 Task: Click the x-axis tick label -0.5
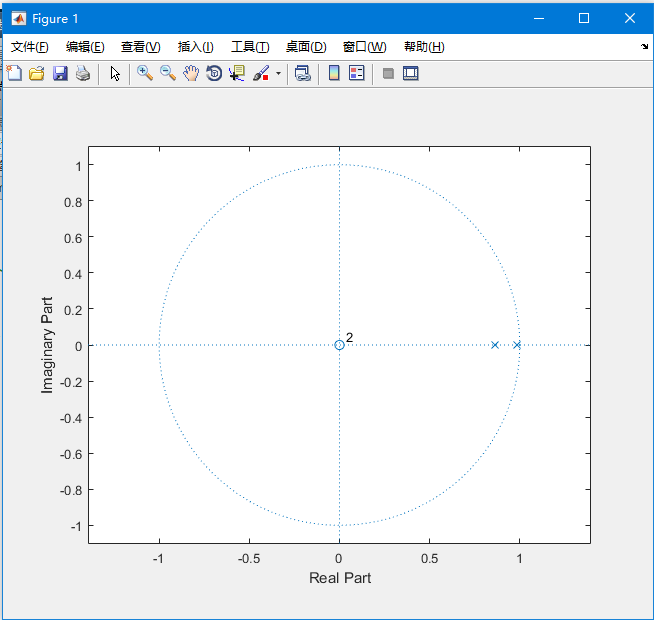249,558
